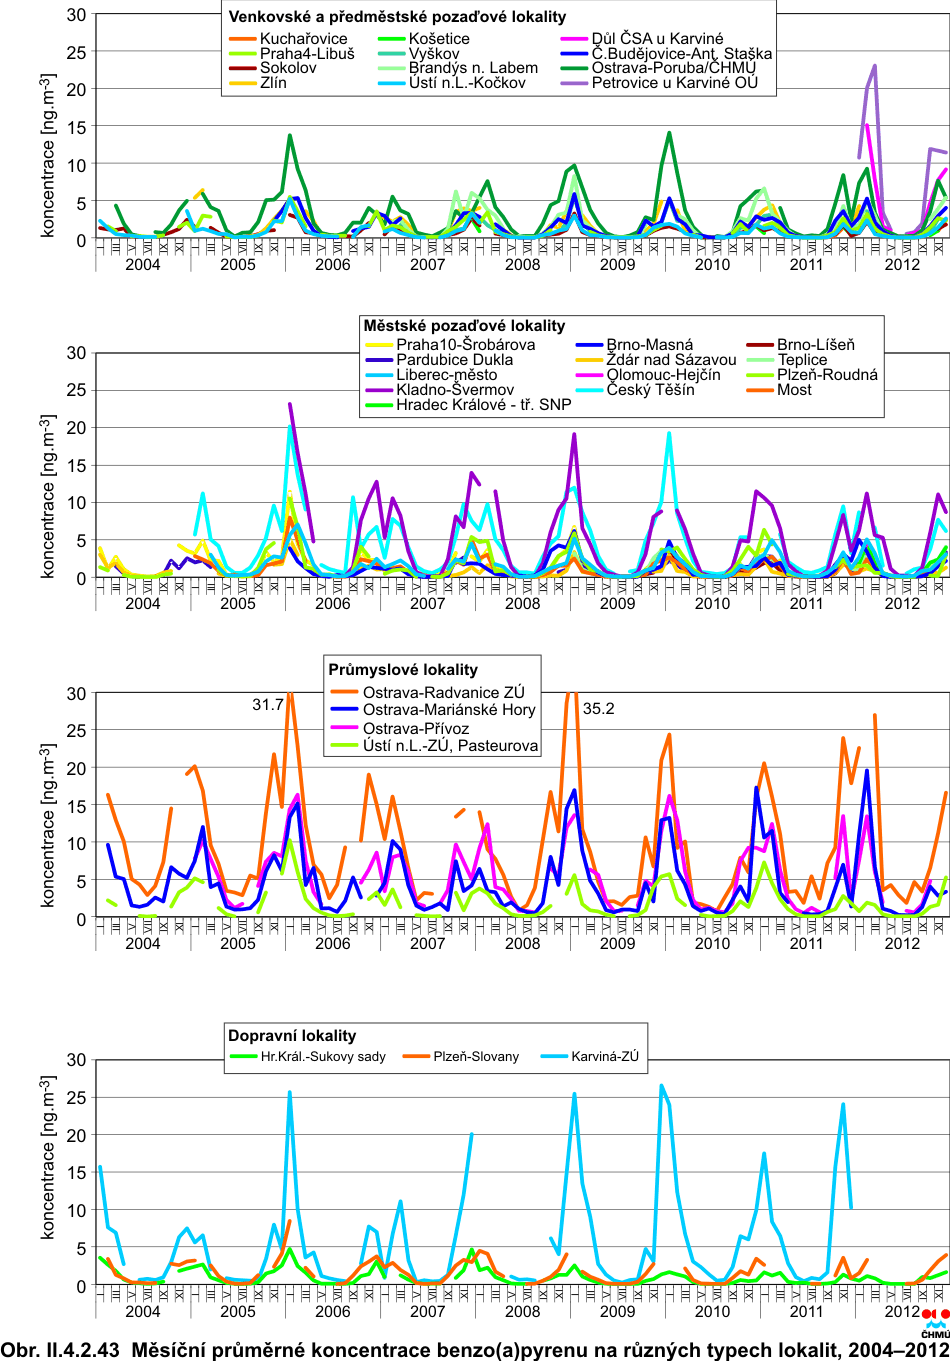Click the 35.2 peak value annotation
The image size is (950, 1361).
tap(598, 709)
